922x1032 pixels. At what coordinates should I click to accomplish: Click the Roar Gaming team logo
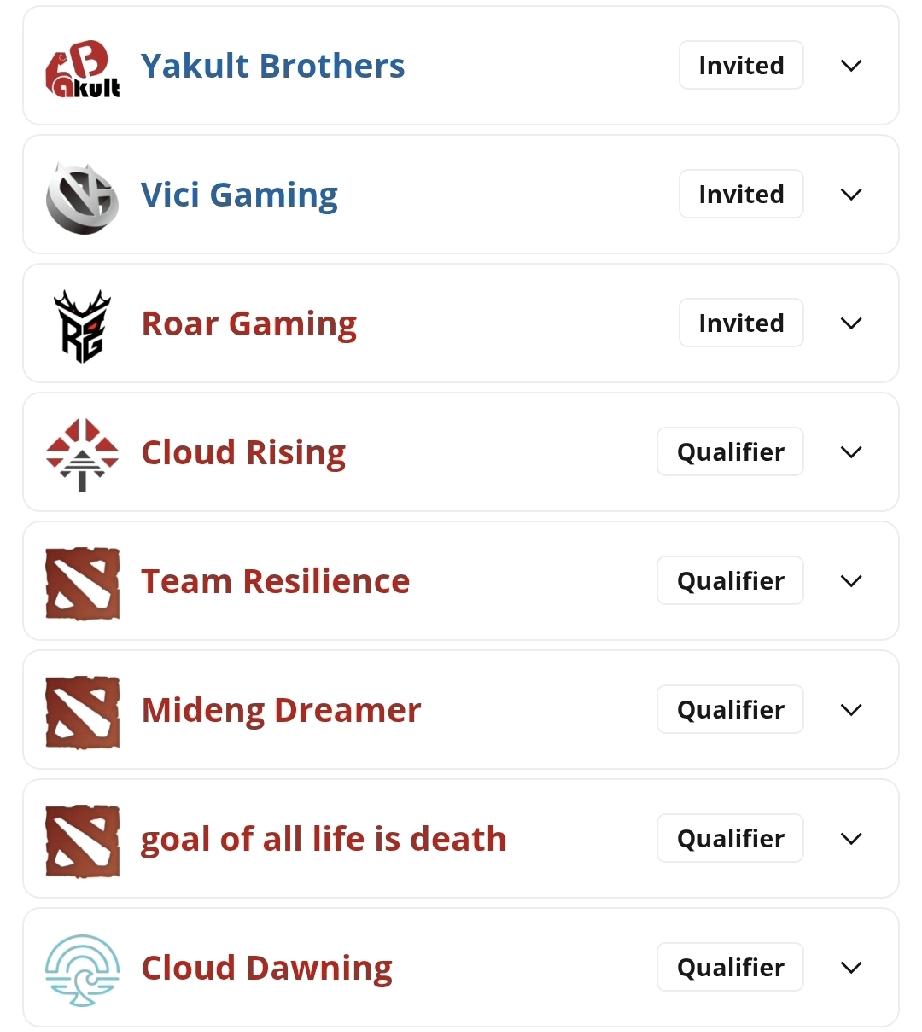coord(82,325)
